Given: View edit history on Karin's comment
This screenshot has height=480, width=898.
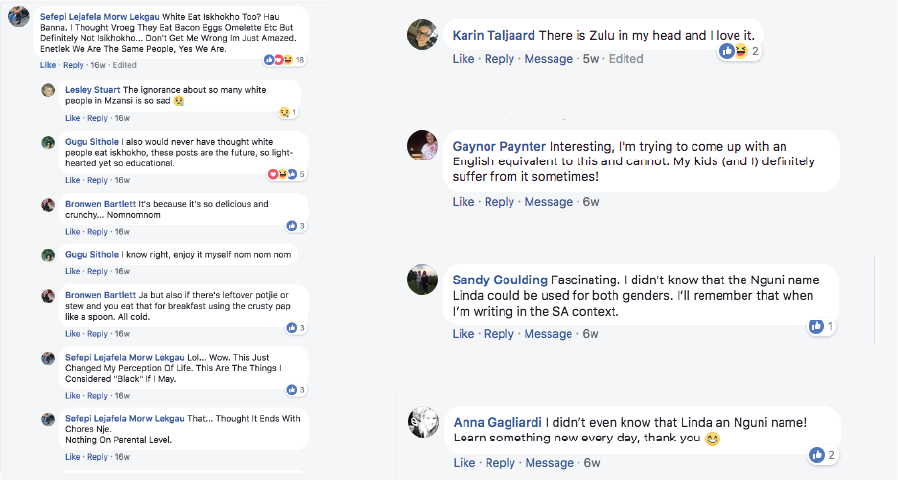Looking at the screenshot, I should 626,59.
